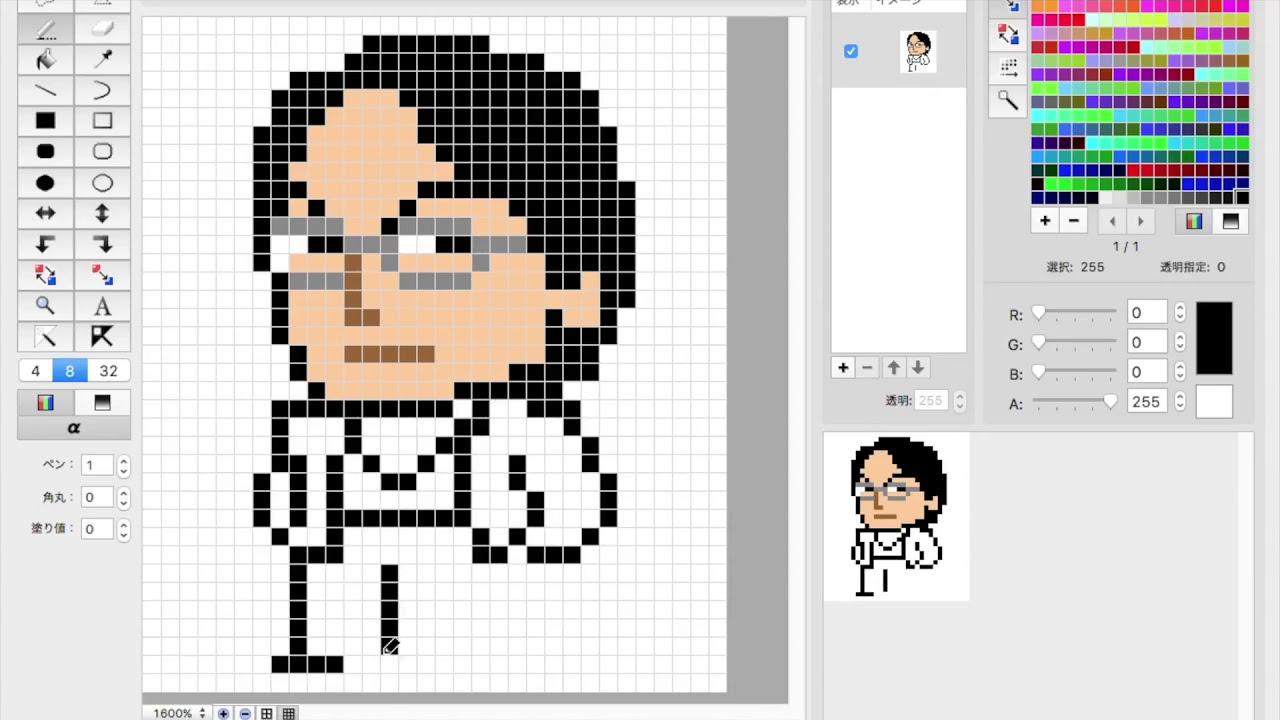The image size is (1280, 720).
Task: Switch palette to RGB color view
Action: click(1194, 221)
